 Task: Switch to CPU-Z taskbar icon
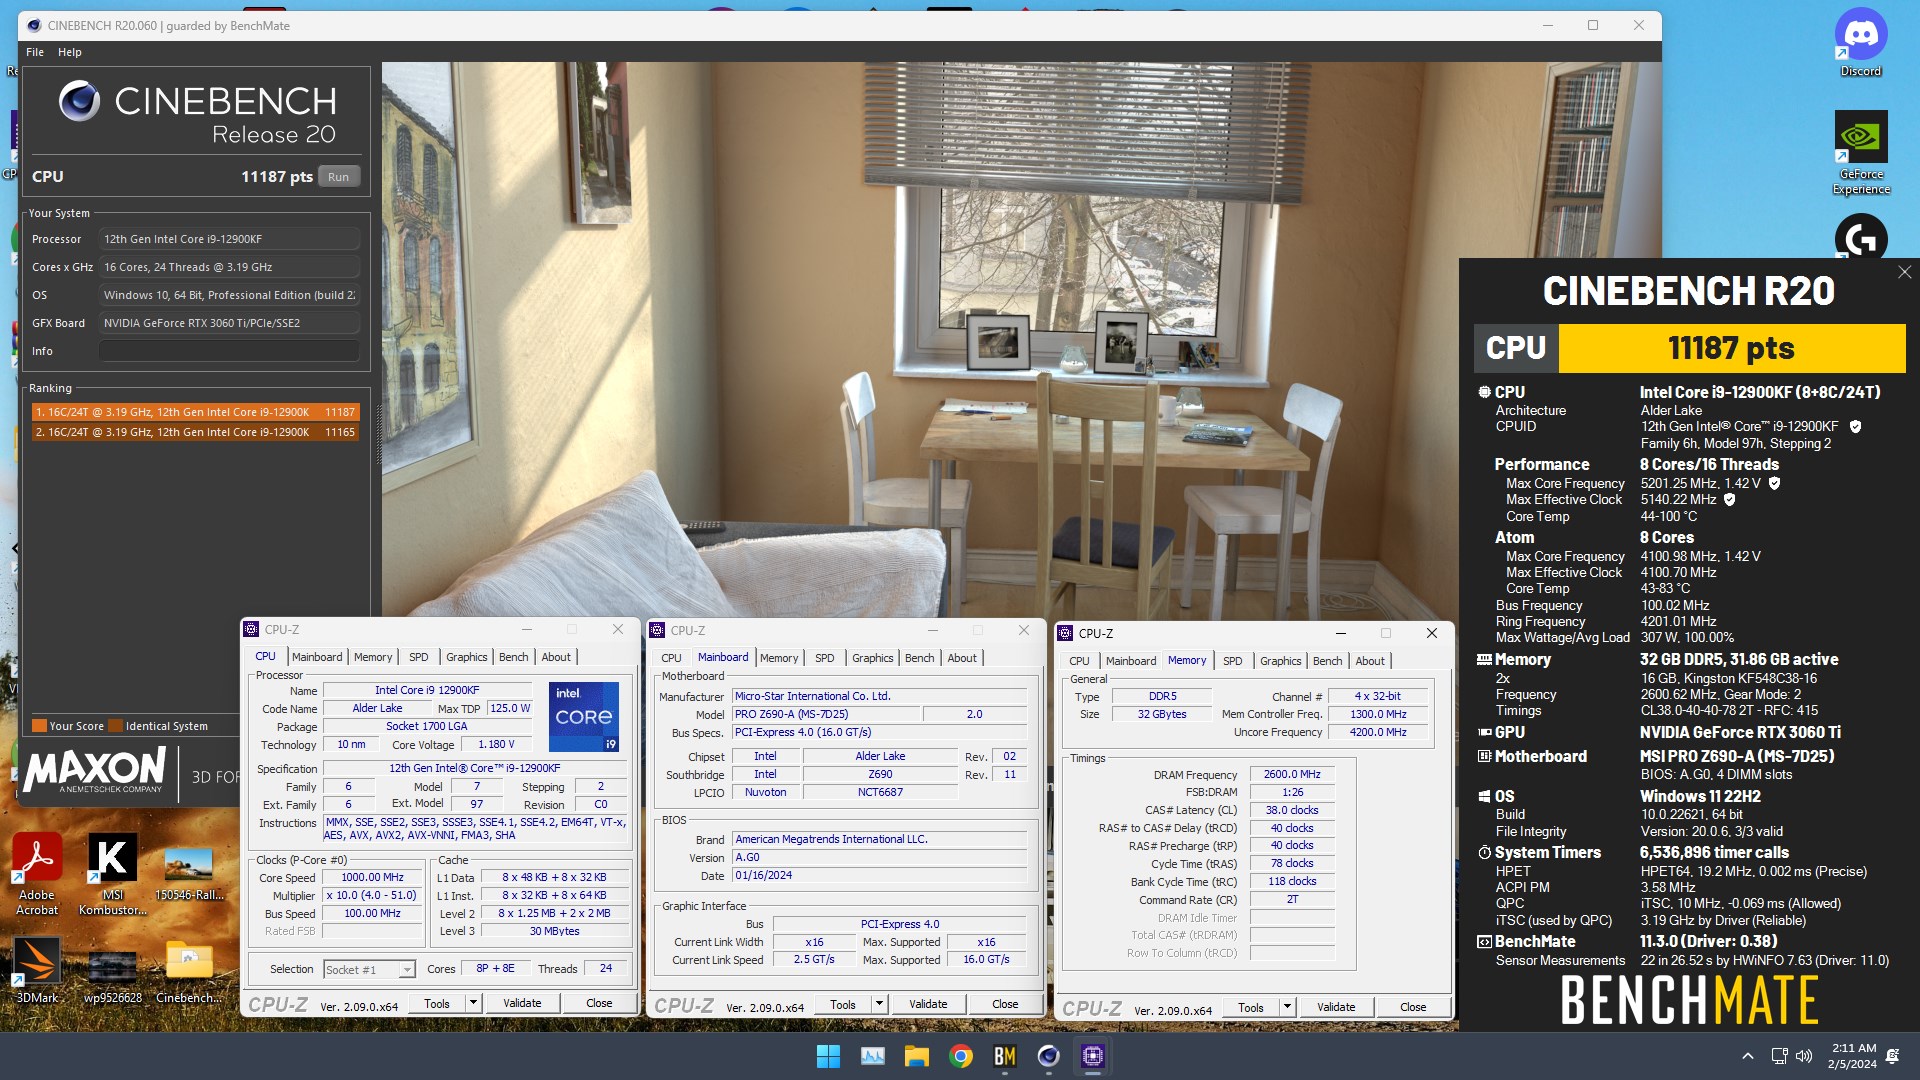pos(1092,1056)
